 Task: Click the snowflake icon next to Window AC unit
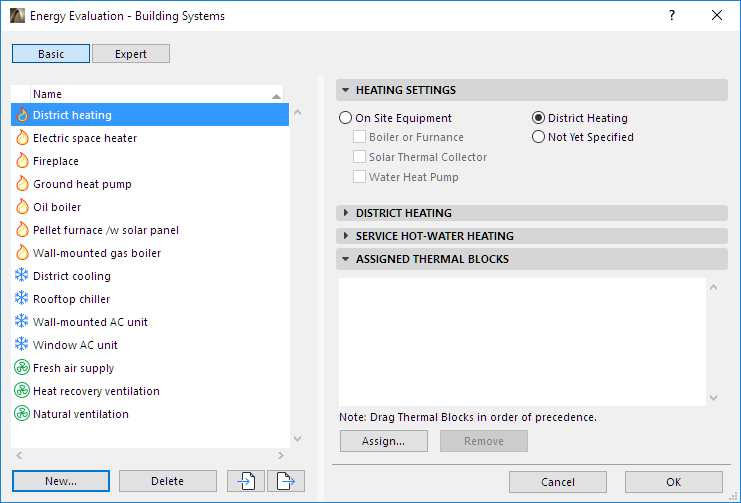click(x=22, y=344)
